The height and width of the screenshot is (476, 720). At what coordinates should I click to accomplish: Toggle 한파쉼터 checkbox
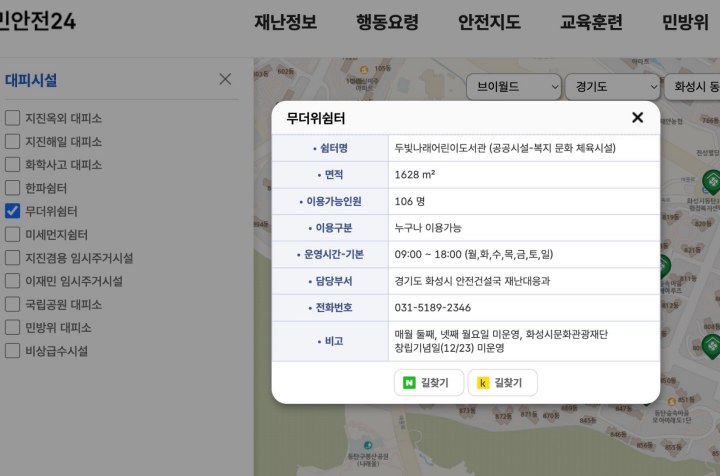[x=12, y=188]
